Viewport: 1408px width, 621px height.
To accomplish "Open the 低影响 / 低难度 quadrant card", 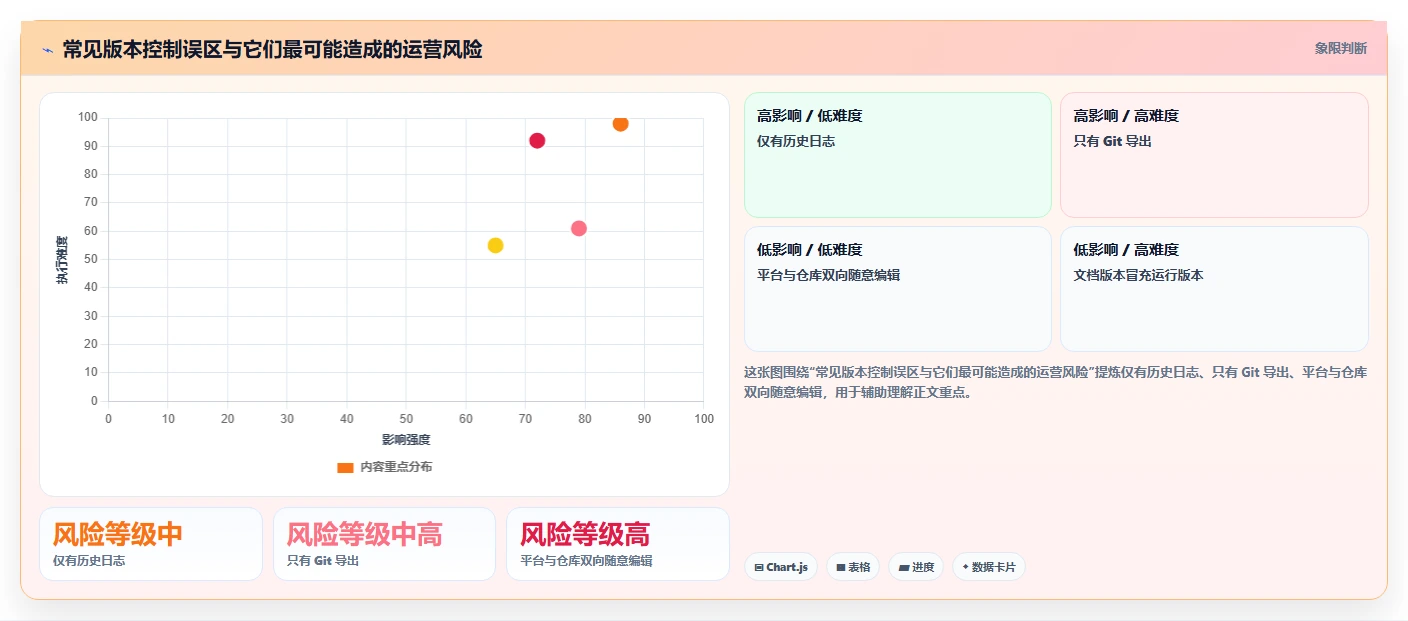I will [898, 289].
